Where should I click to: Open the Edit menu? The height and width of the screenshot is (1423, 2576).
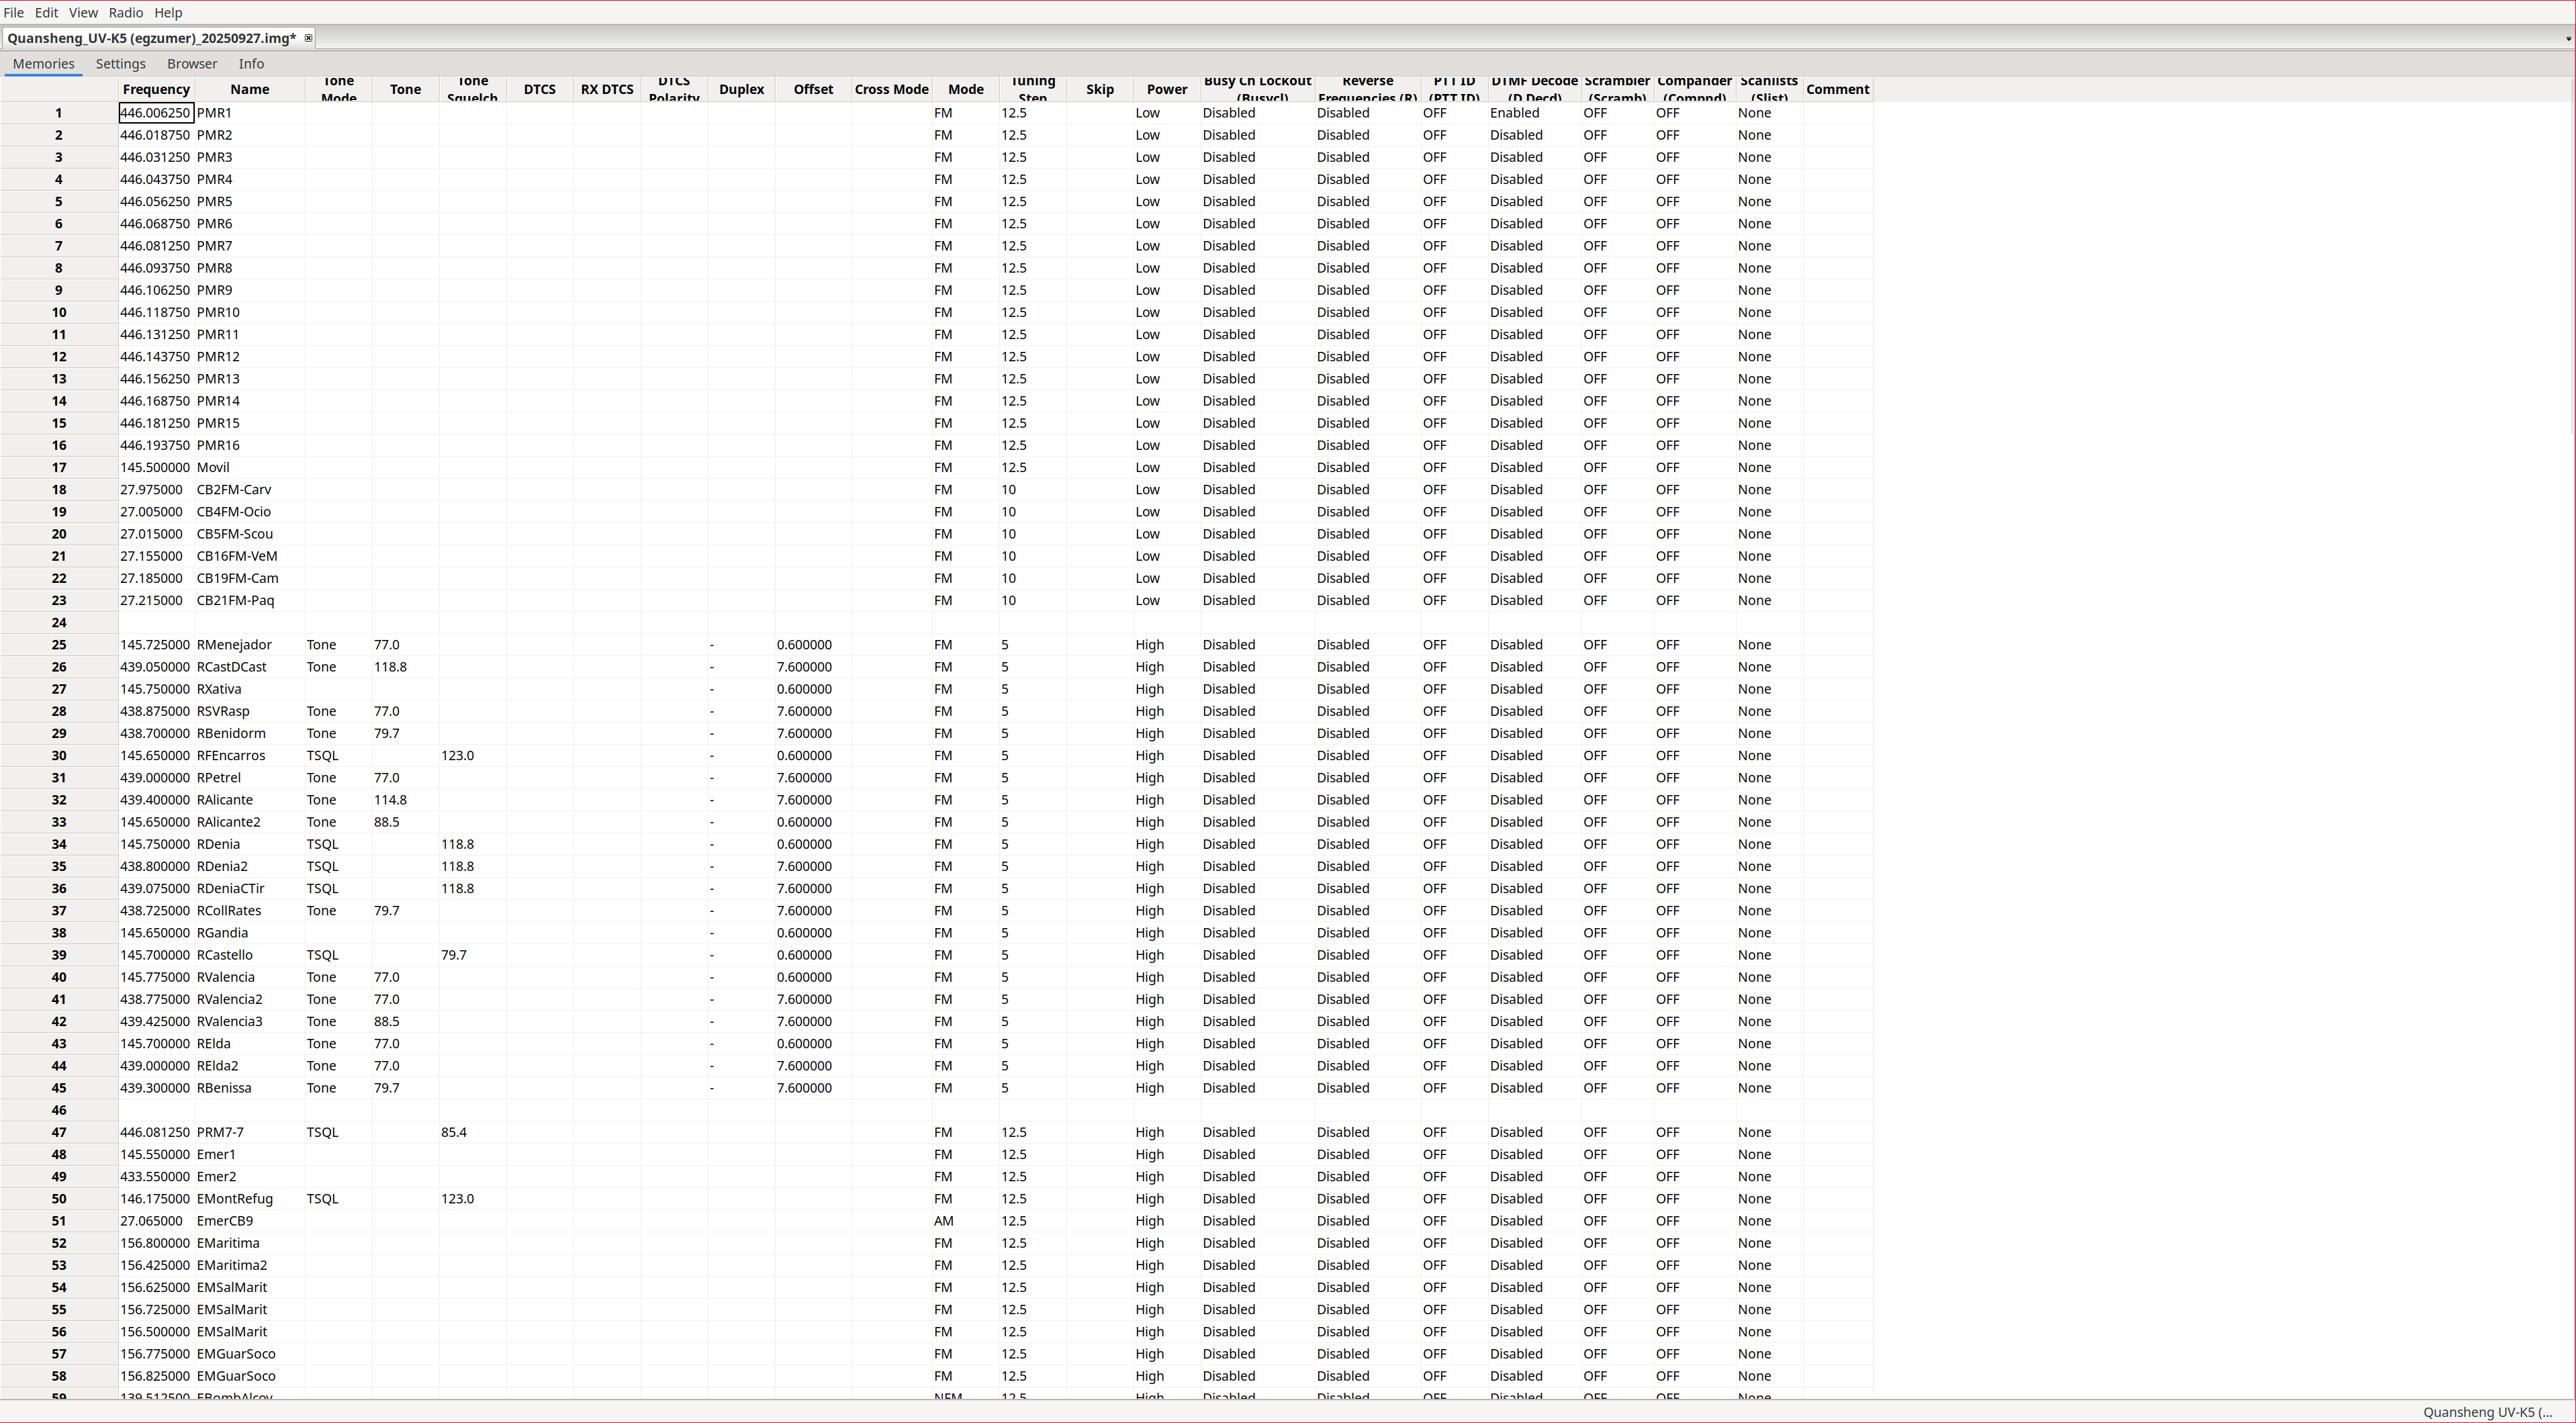point(46,12)
